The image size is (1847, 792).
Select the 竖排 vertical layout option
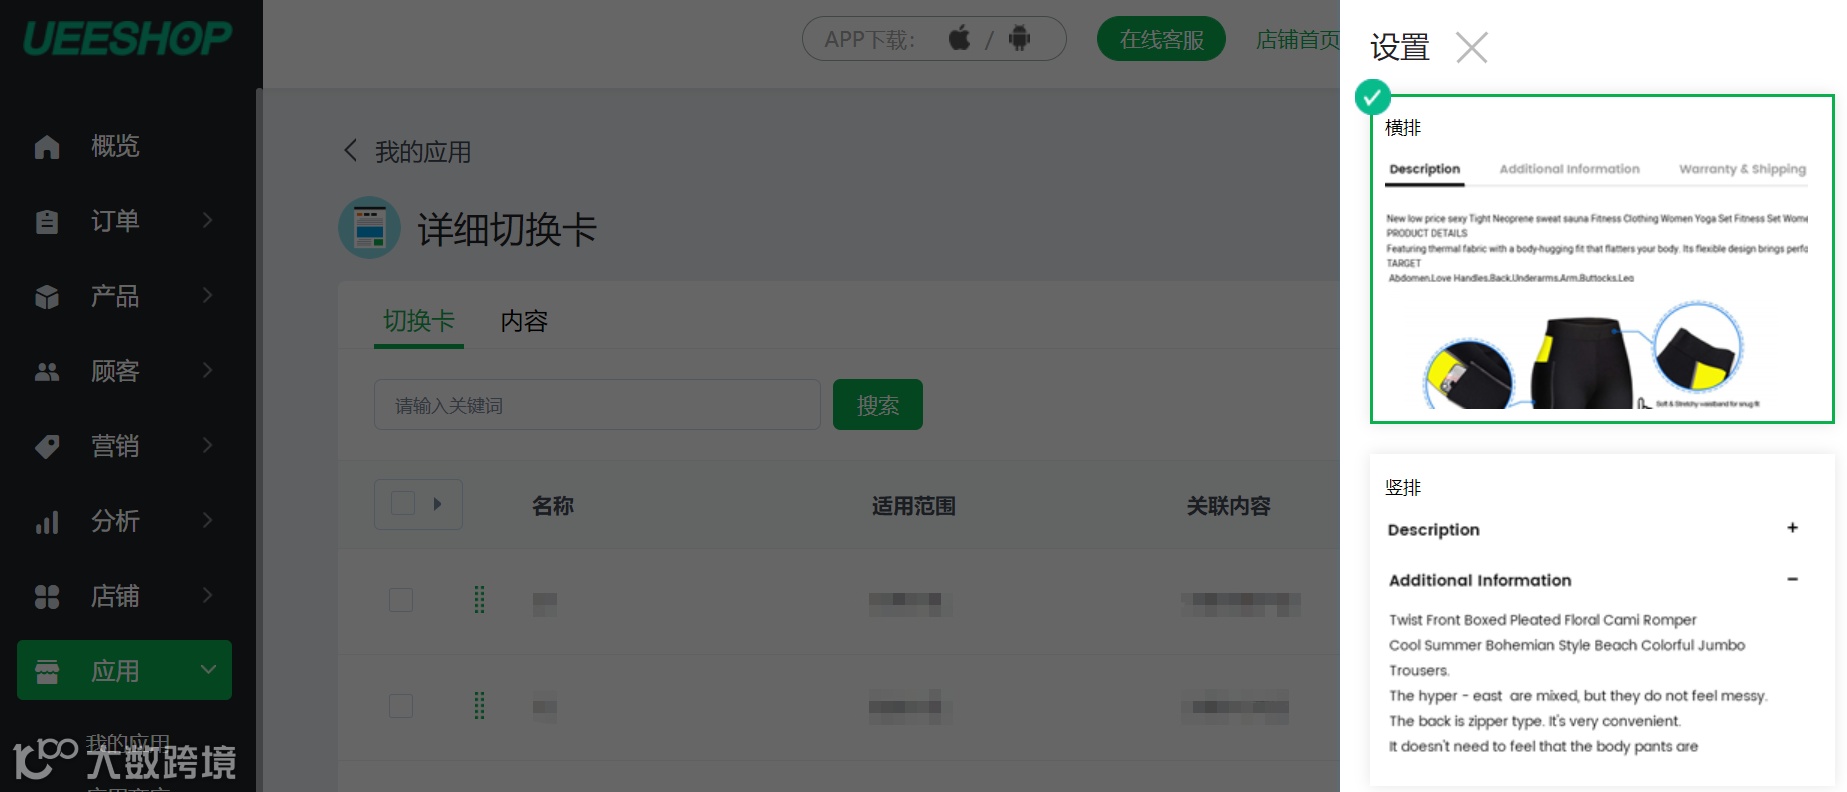1602,620
